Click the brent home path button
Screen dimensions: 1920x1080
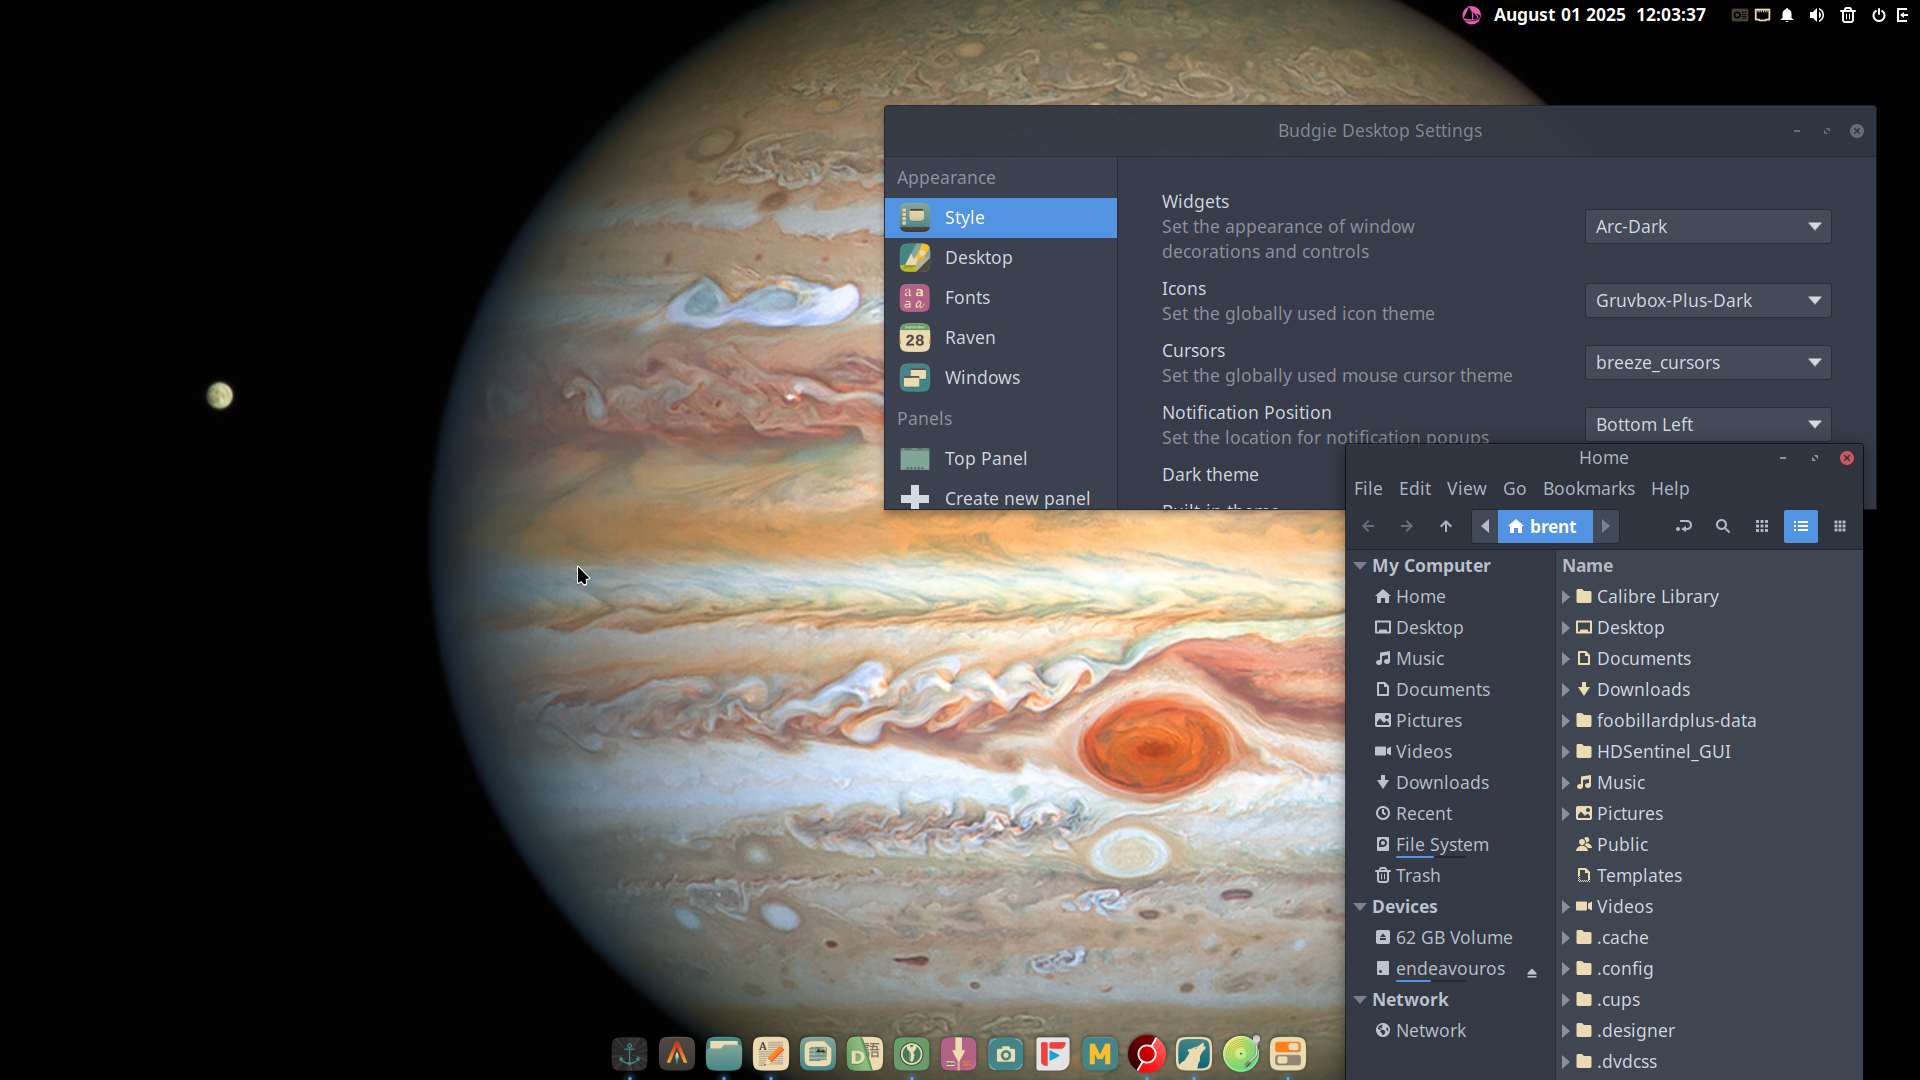pos(1544,526)
